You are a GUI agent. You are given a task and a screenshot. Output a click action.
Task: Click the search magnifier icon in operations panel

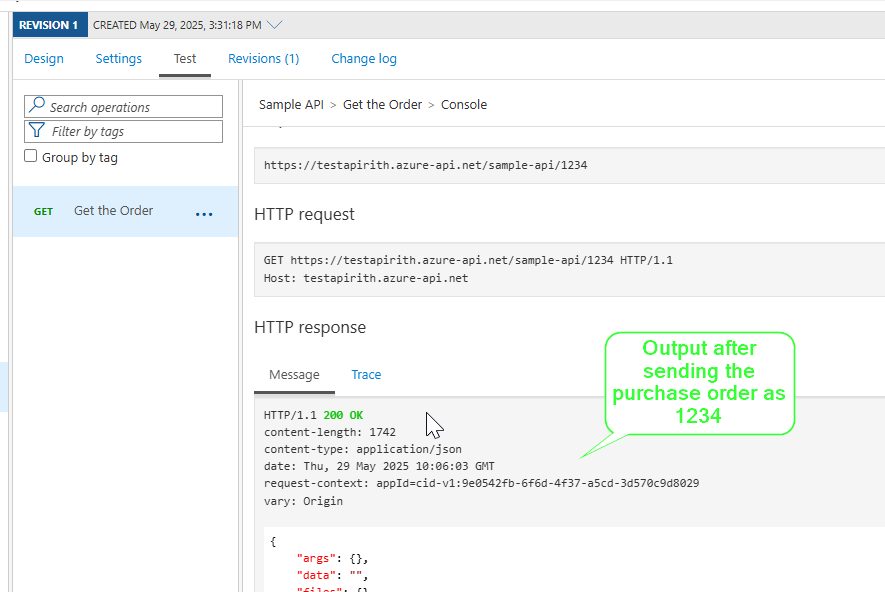35,106
